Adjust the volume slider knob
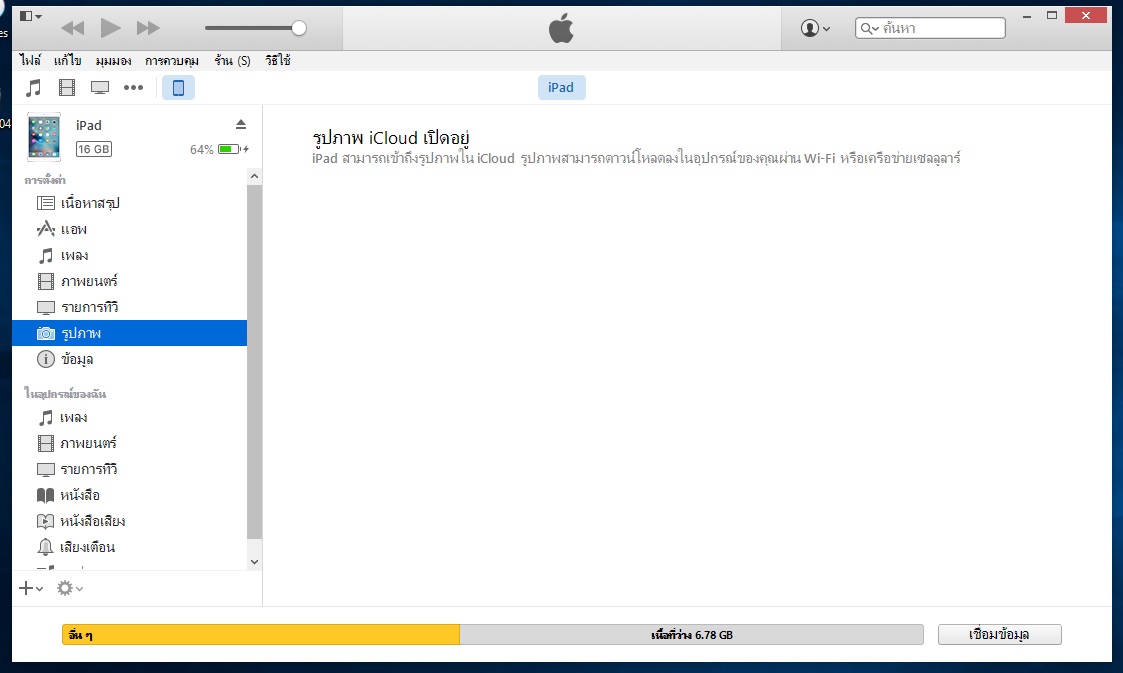1123x673 pixels. [299, 28]
